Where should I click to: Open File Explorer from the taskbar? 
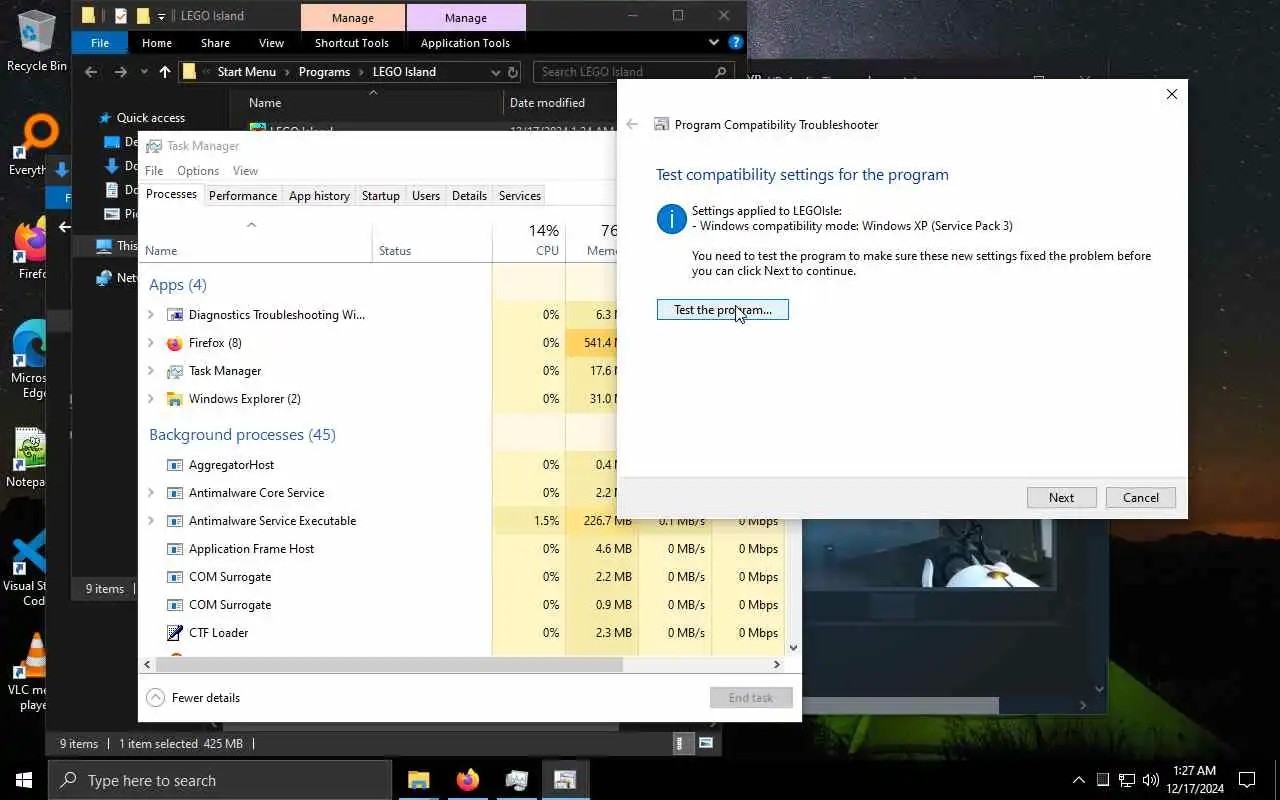click(418, 780)
